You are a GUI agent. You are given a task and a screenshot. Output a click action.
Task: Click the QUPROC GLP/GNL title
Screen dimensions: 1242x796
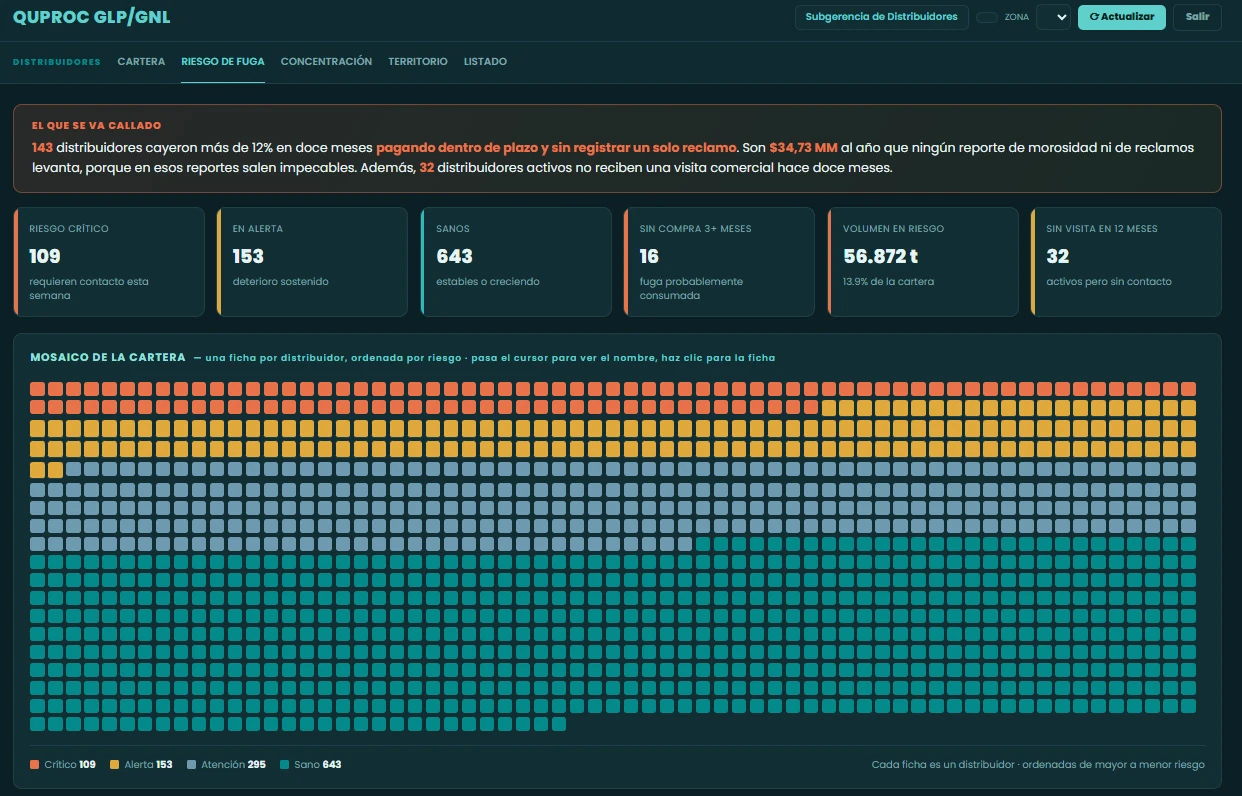(x=92, y=17)
